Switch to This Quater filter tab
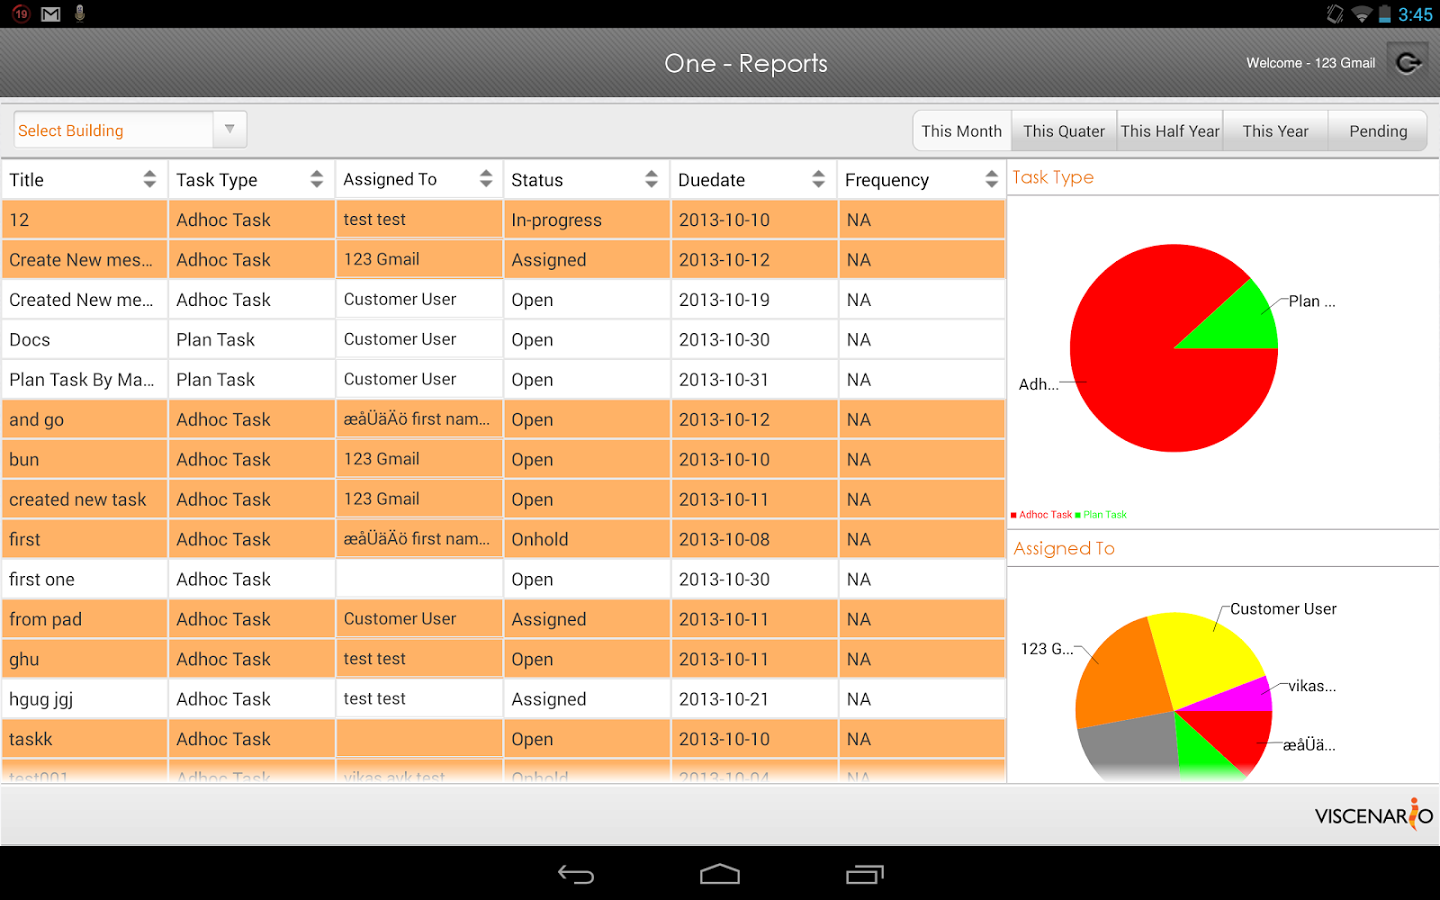 [1064, 131]
